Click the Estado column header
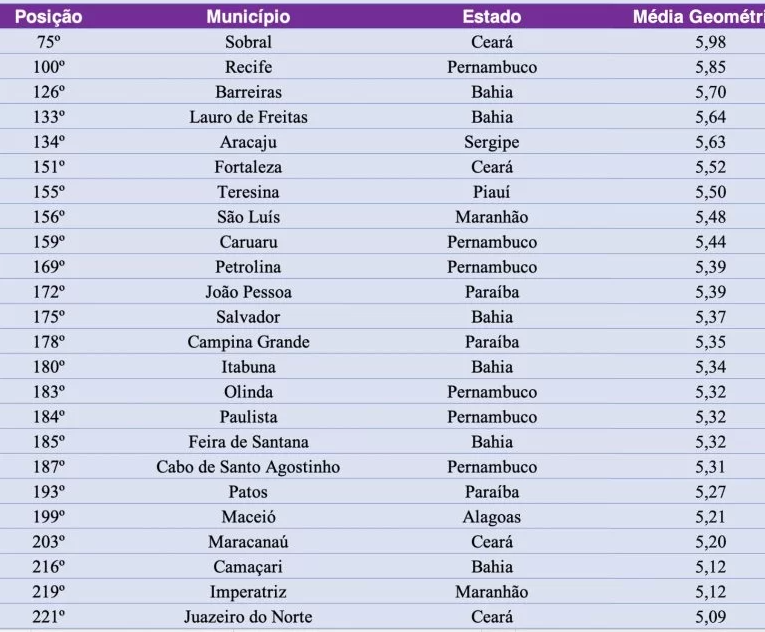Viewport: 765px width, 632px height. click(x=492, y=17)
